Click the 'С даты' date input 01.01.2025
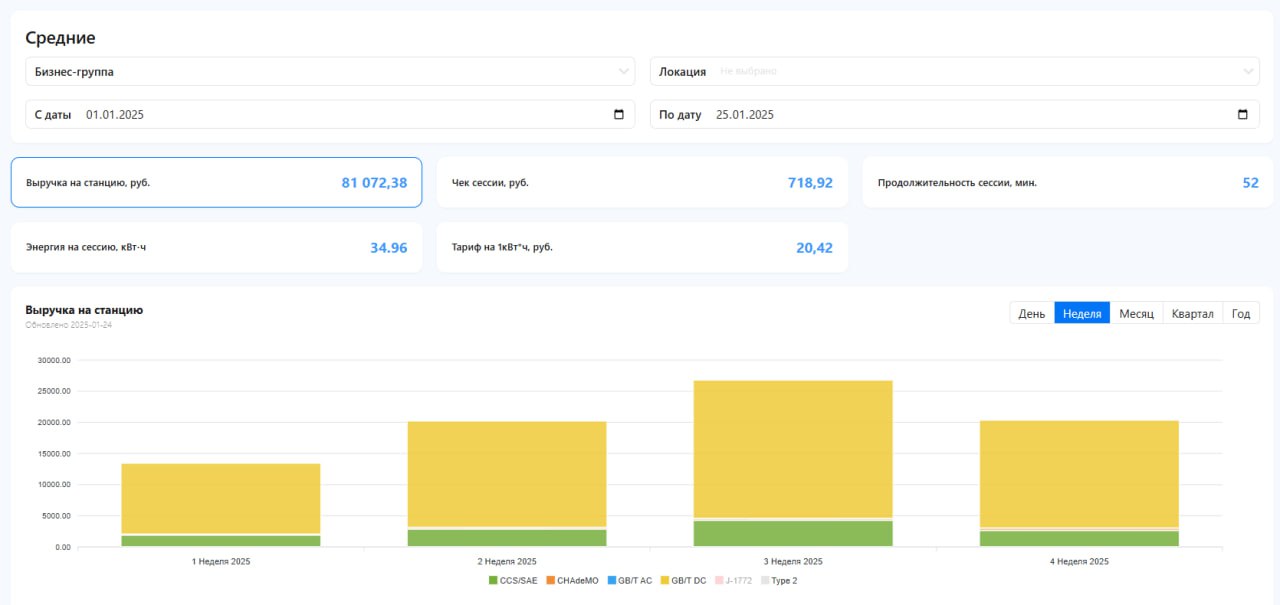 [330, 114]
